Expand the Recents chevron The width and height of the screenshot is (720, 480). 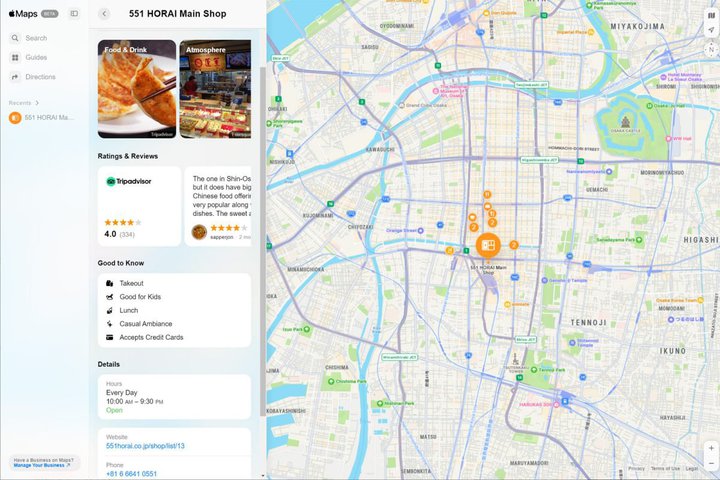[x=38, y=103]
